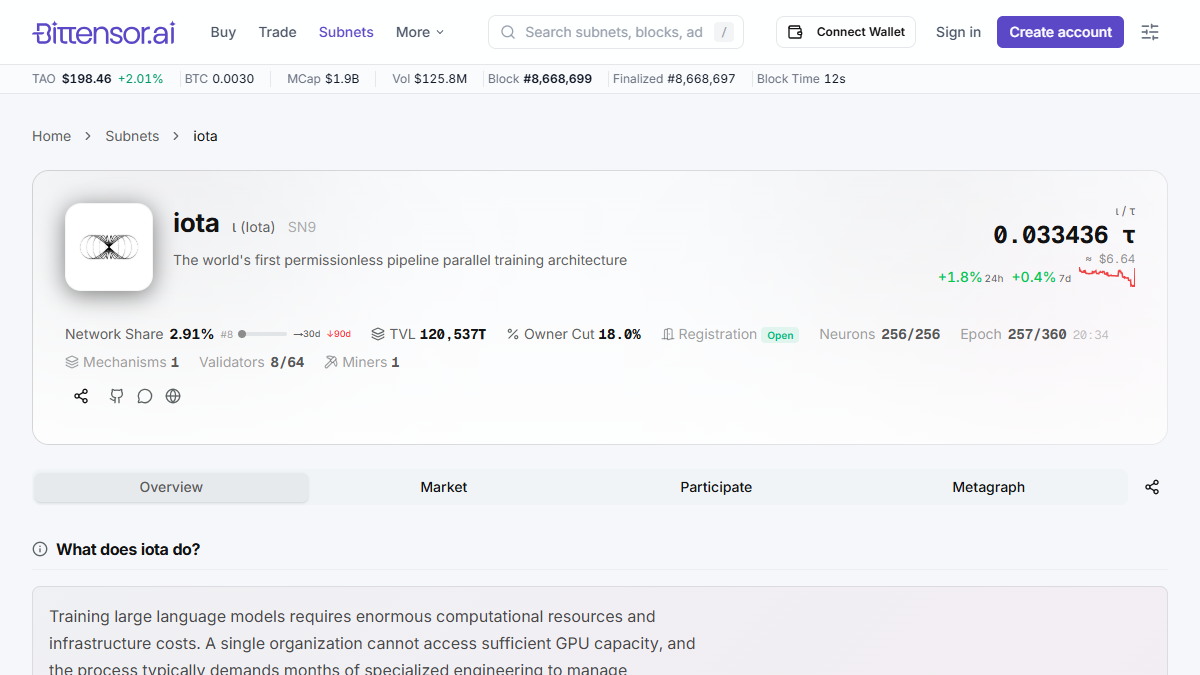
Task: Click the network share rank slider
Action: [262, 334]
